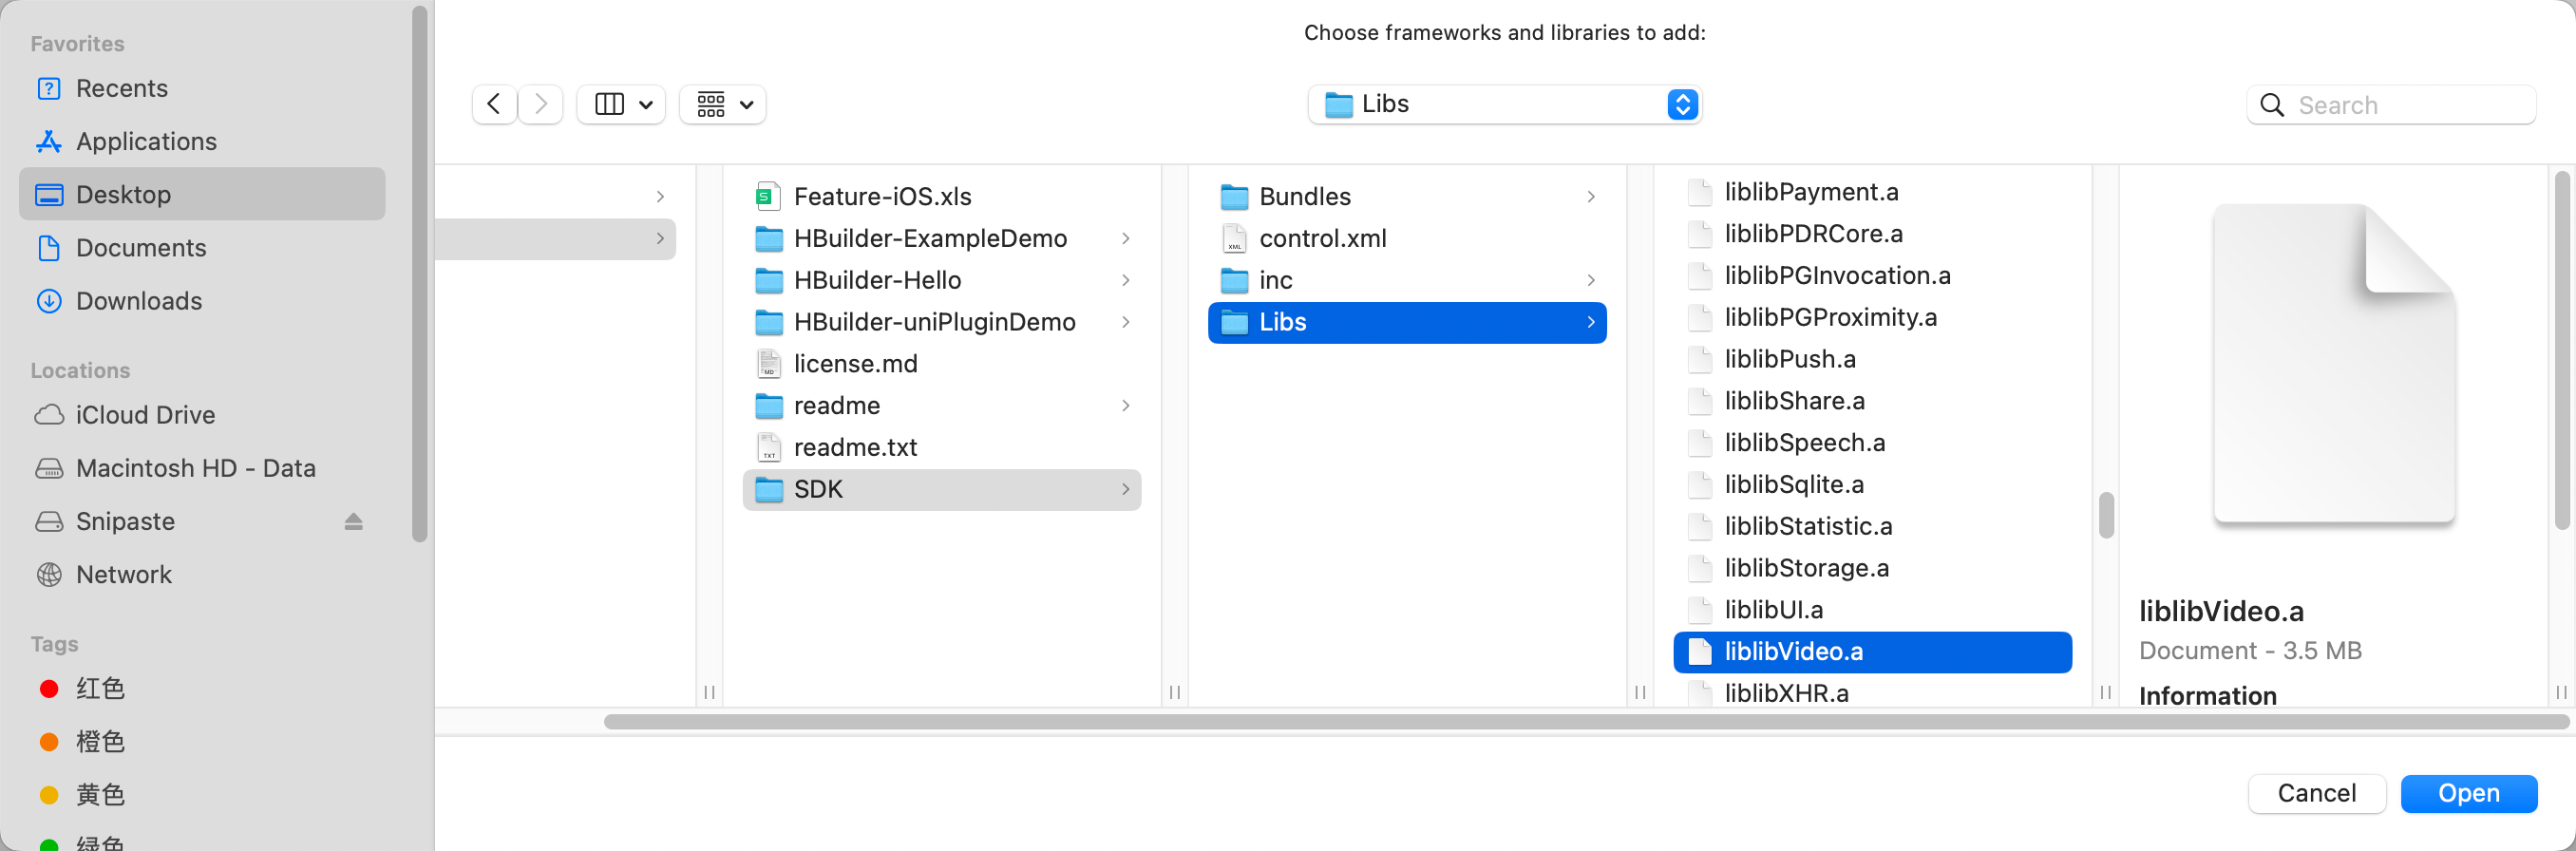This screenshot has width=2576, height=851.
Task: Click the back navigation arrow
Action: [x=494, y=104]
